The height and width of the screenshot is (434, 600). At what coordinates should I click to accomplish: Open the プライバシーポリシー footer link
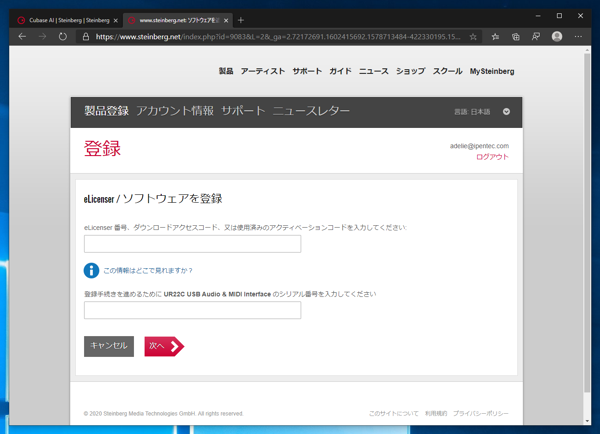tap(481, 413)
